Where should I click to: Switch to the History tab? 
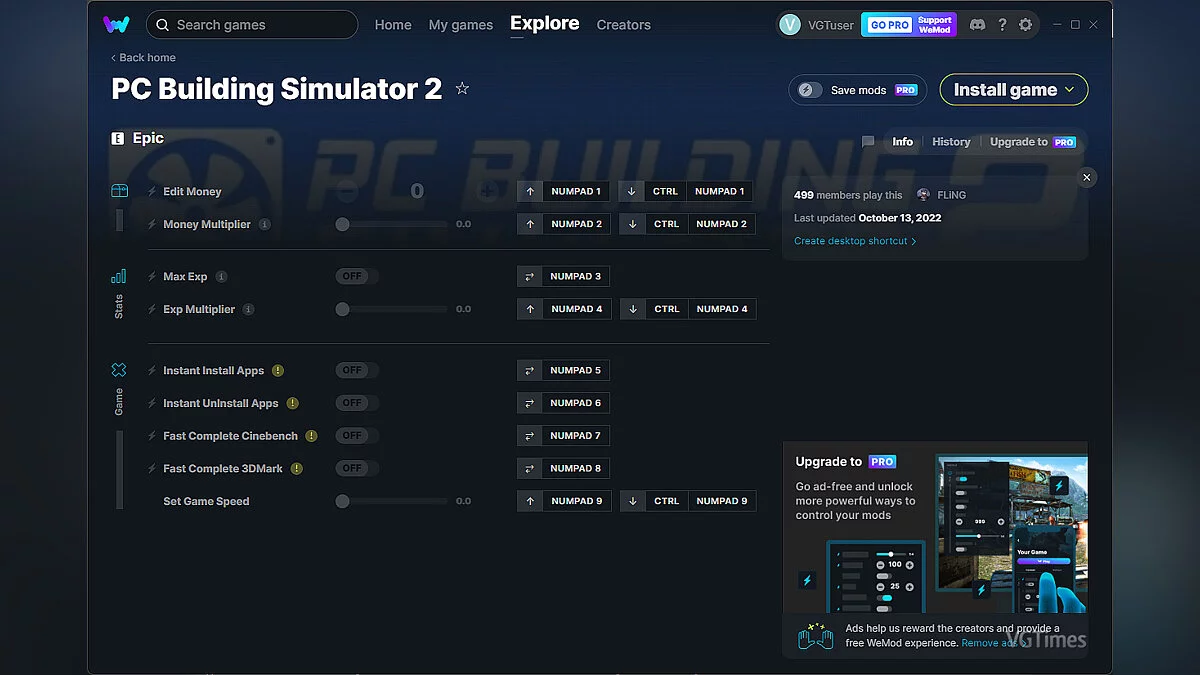click(950, 141)
